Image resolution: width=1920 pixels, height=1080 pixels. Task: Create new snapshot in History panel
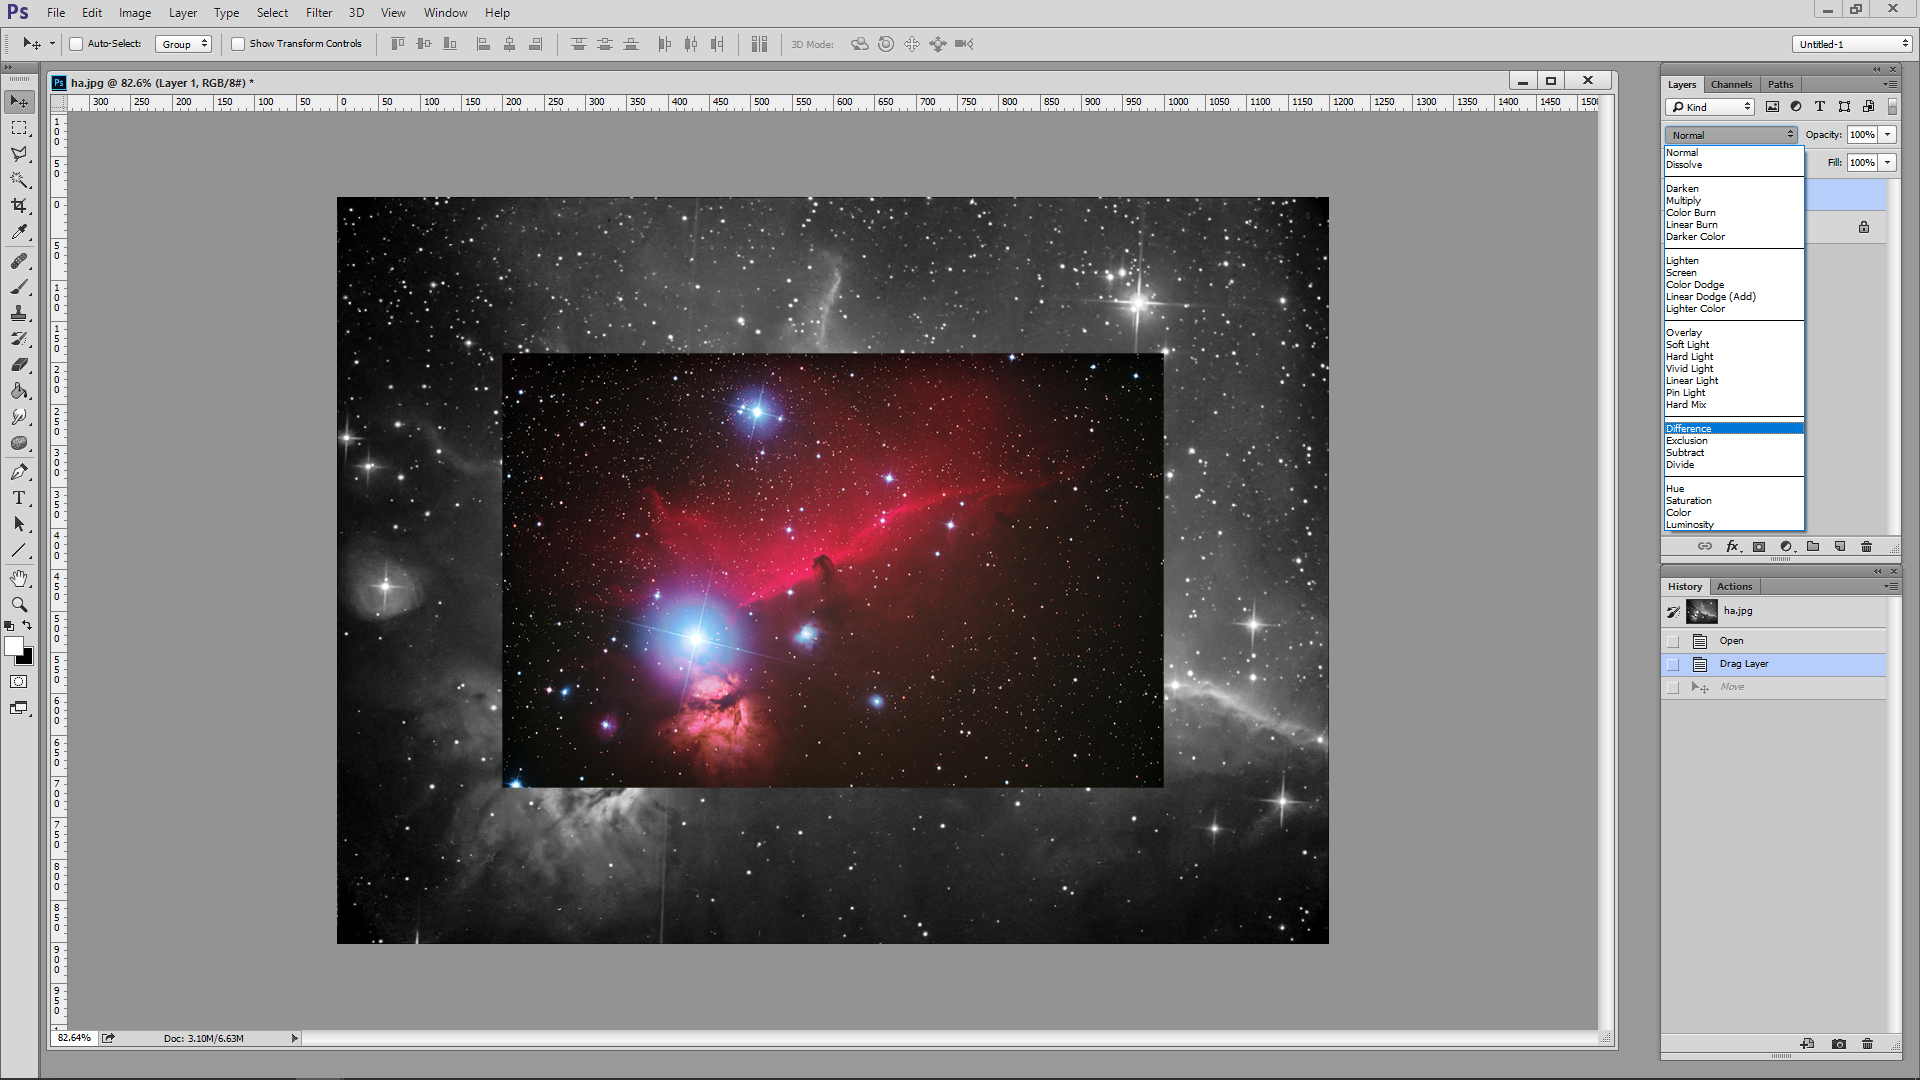(1839, 1044)
